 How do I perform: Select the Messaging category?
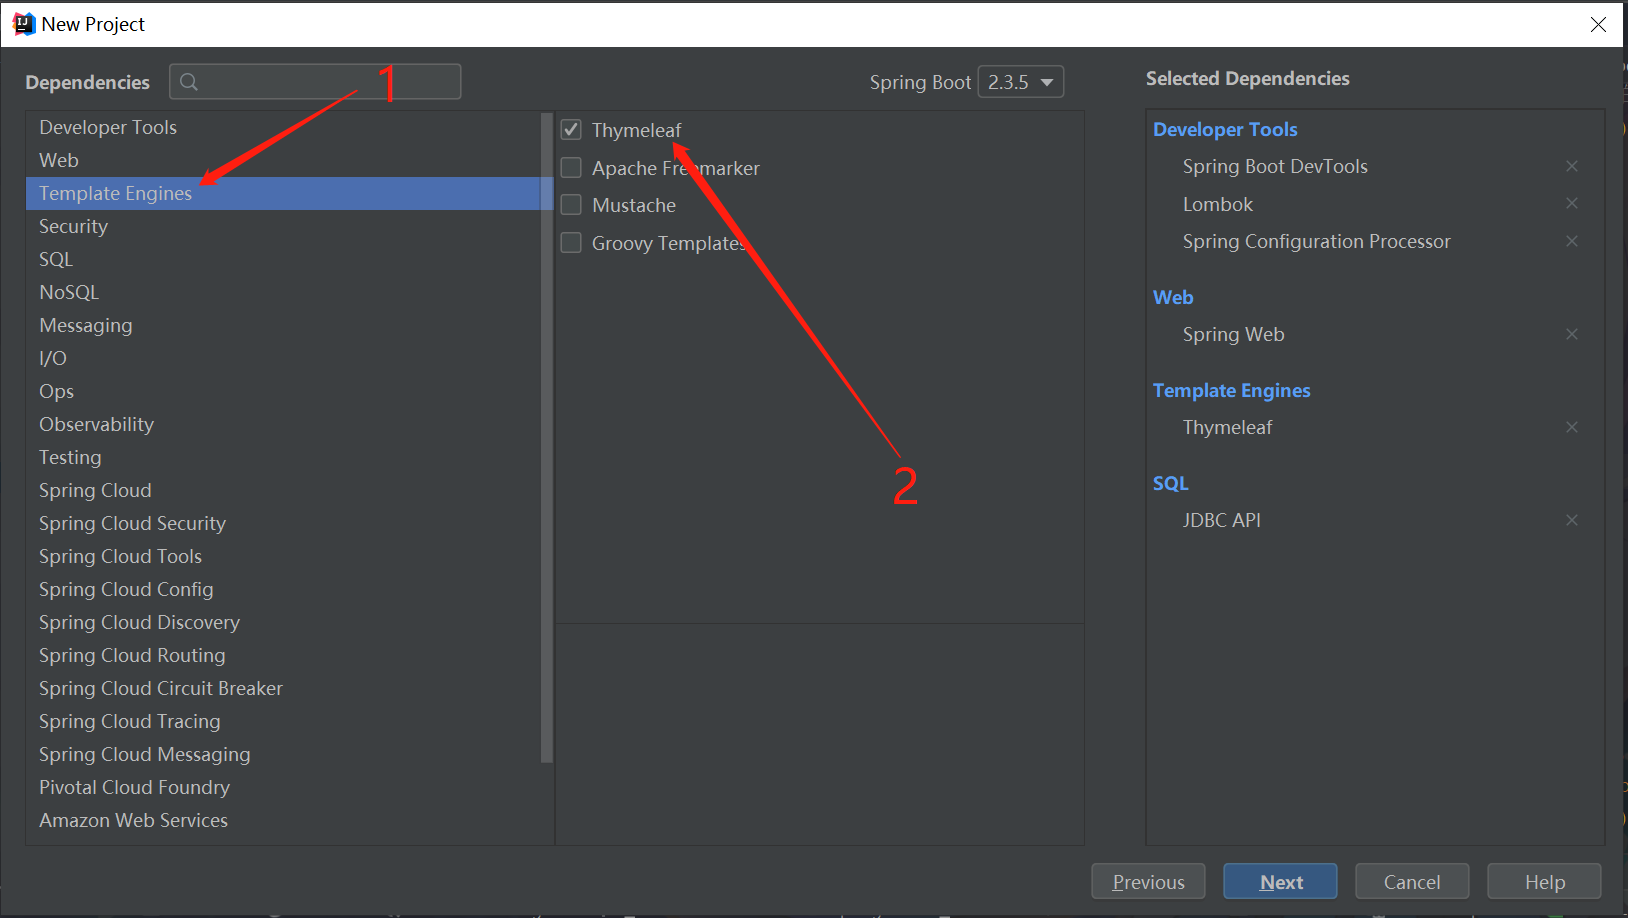(x=283, y=325)
